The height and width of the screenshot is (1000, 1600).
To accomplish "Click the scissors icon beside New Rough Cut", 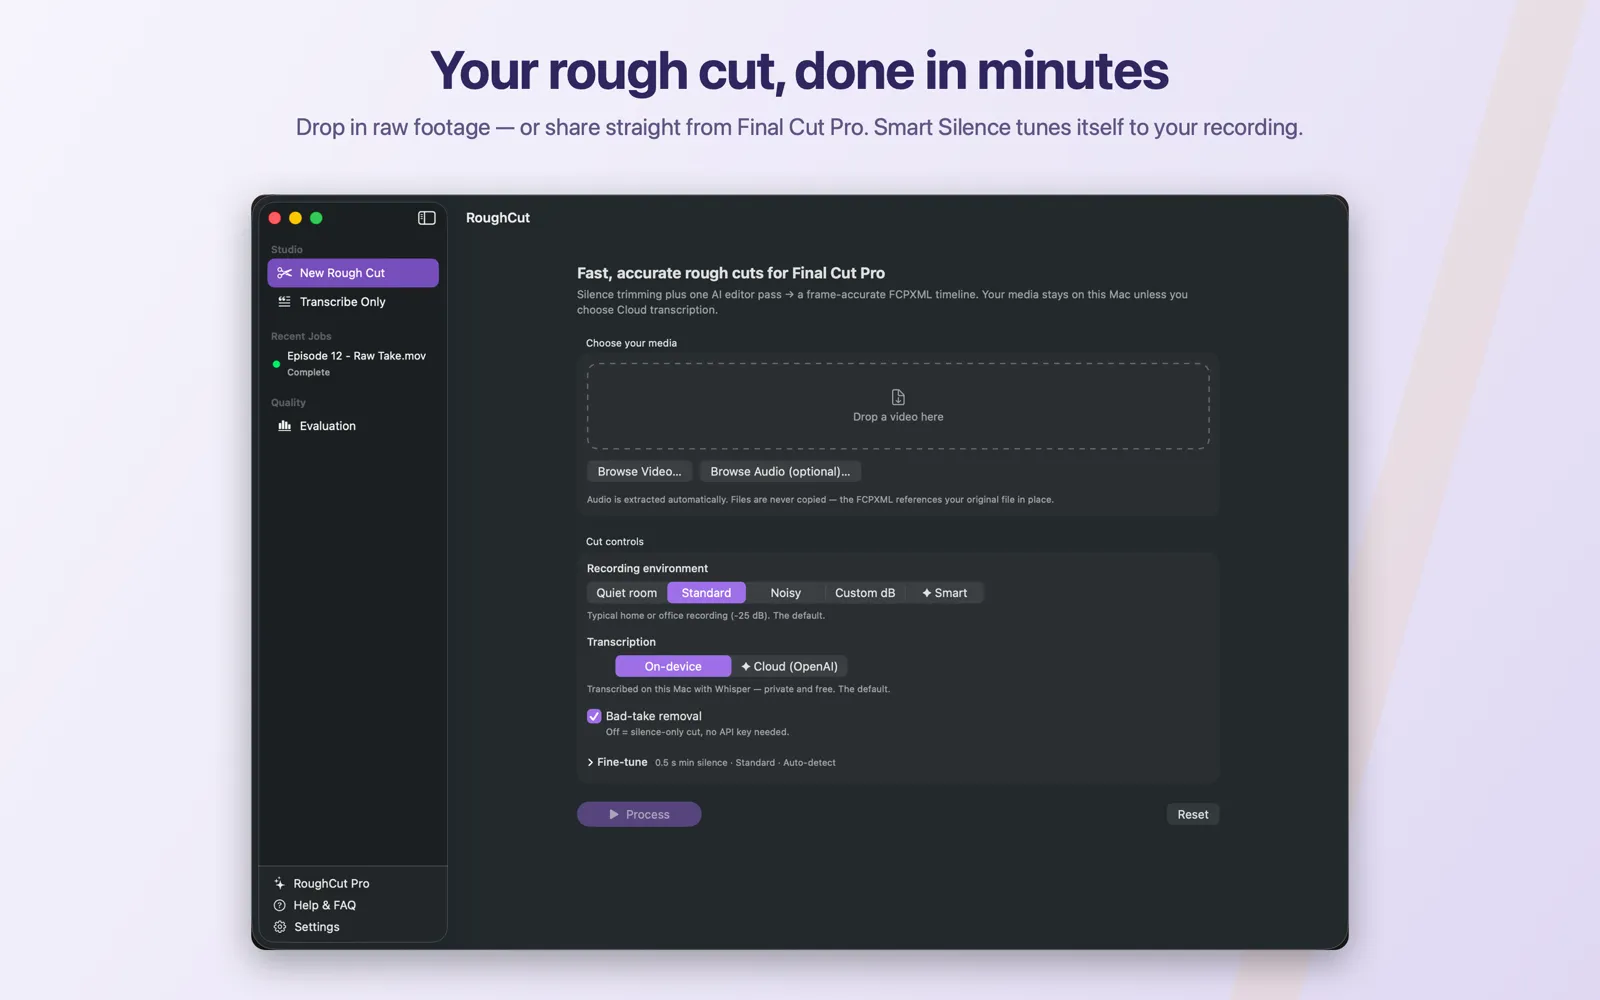I will (284, 273).
